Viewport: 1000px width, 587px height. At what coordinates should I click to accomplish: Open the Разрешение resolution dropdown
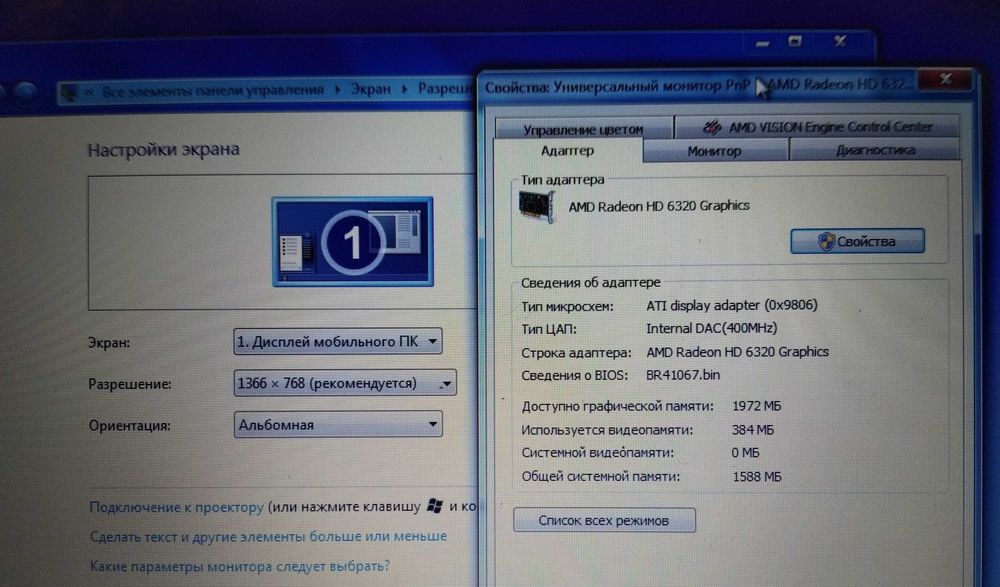point(344,383)
